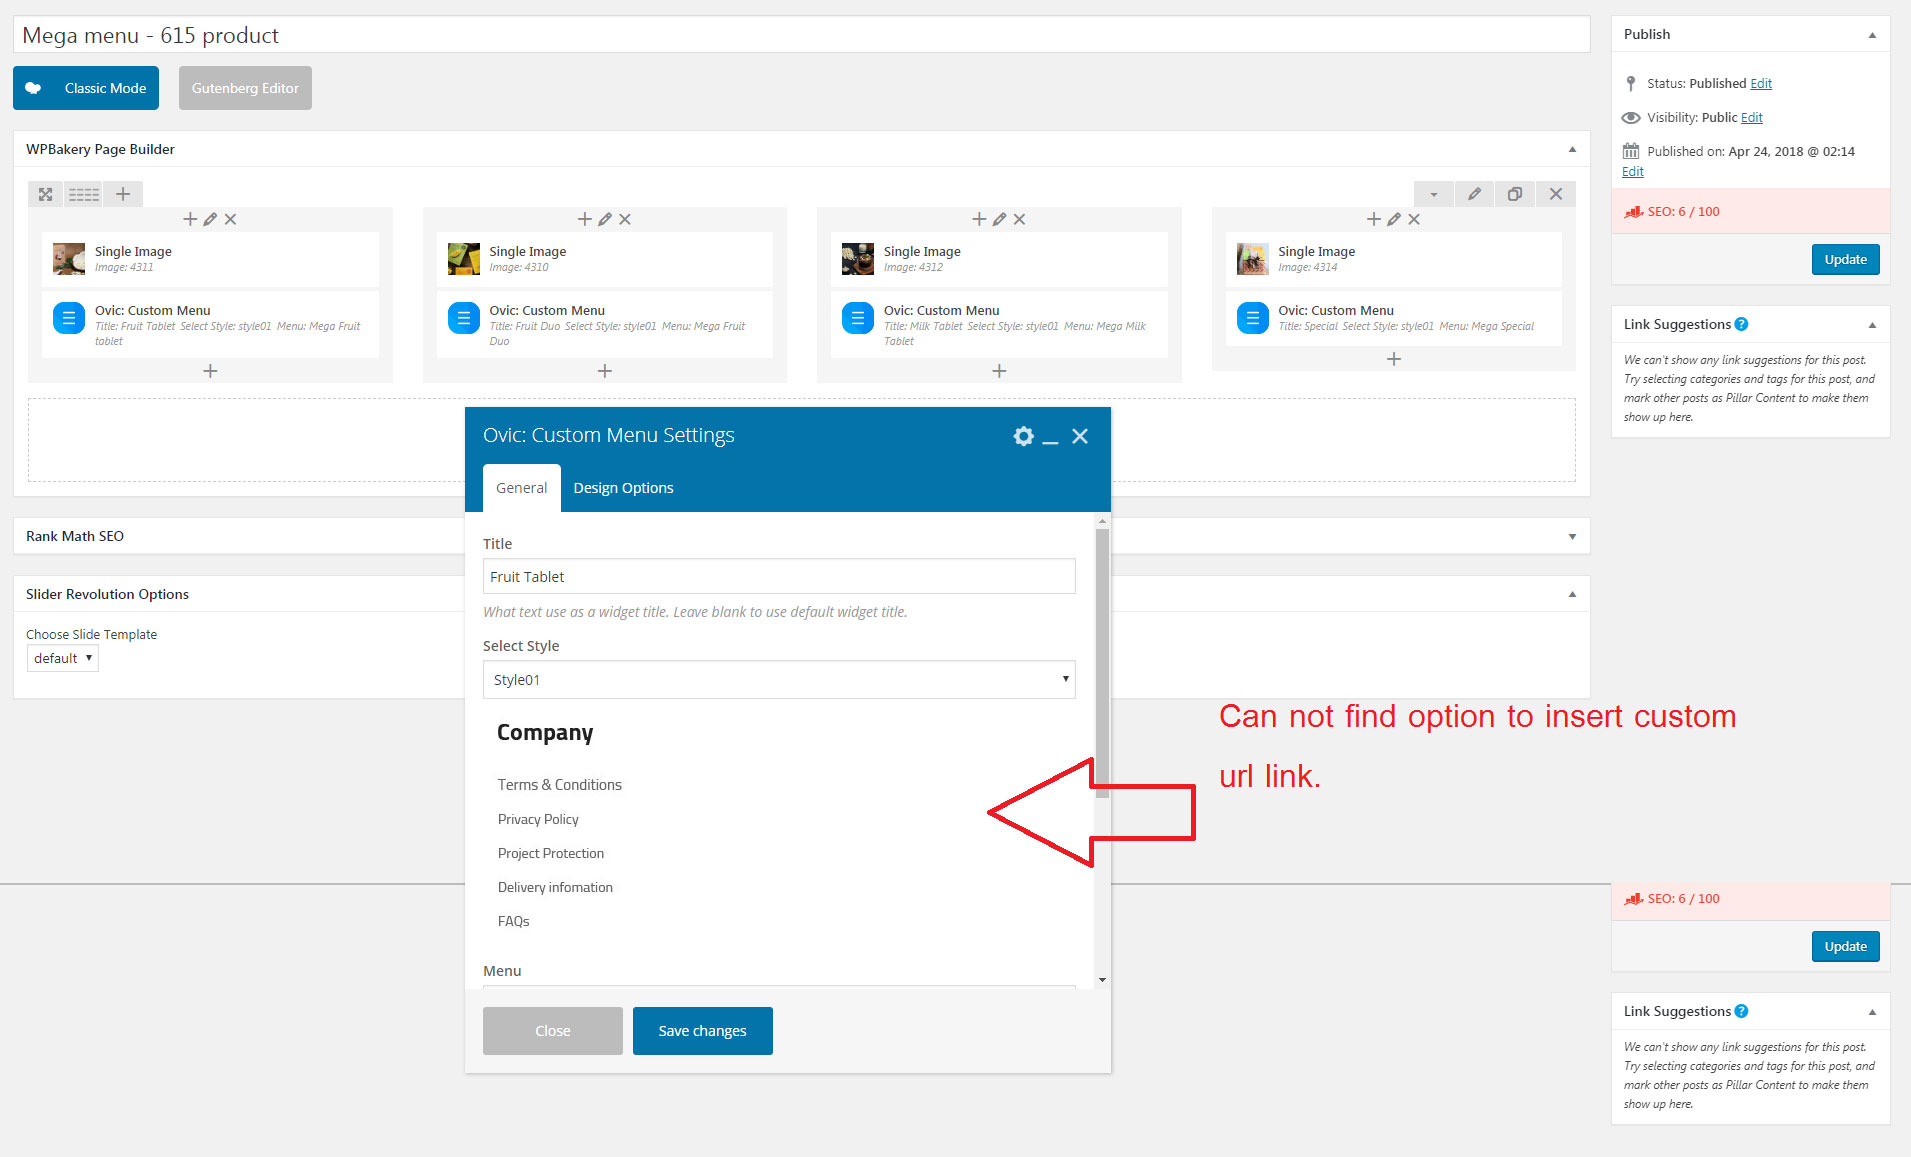This screenshot has height=1157, width=1911.
Task: Clone the row with duplicate icon
Action: tap(1515, 194)
